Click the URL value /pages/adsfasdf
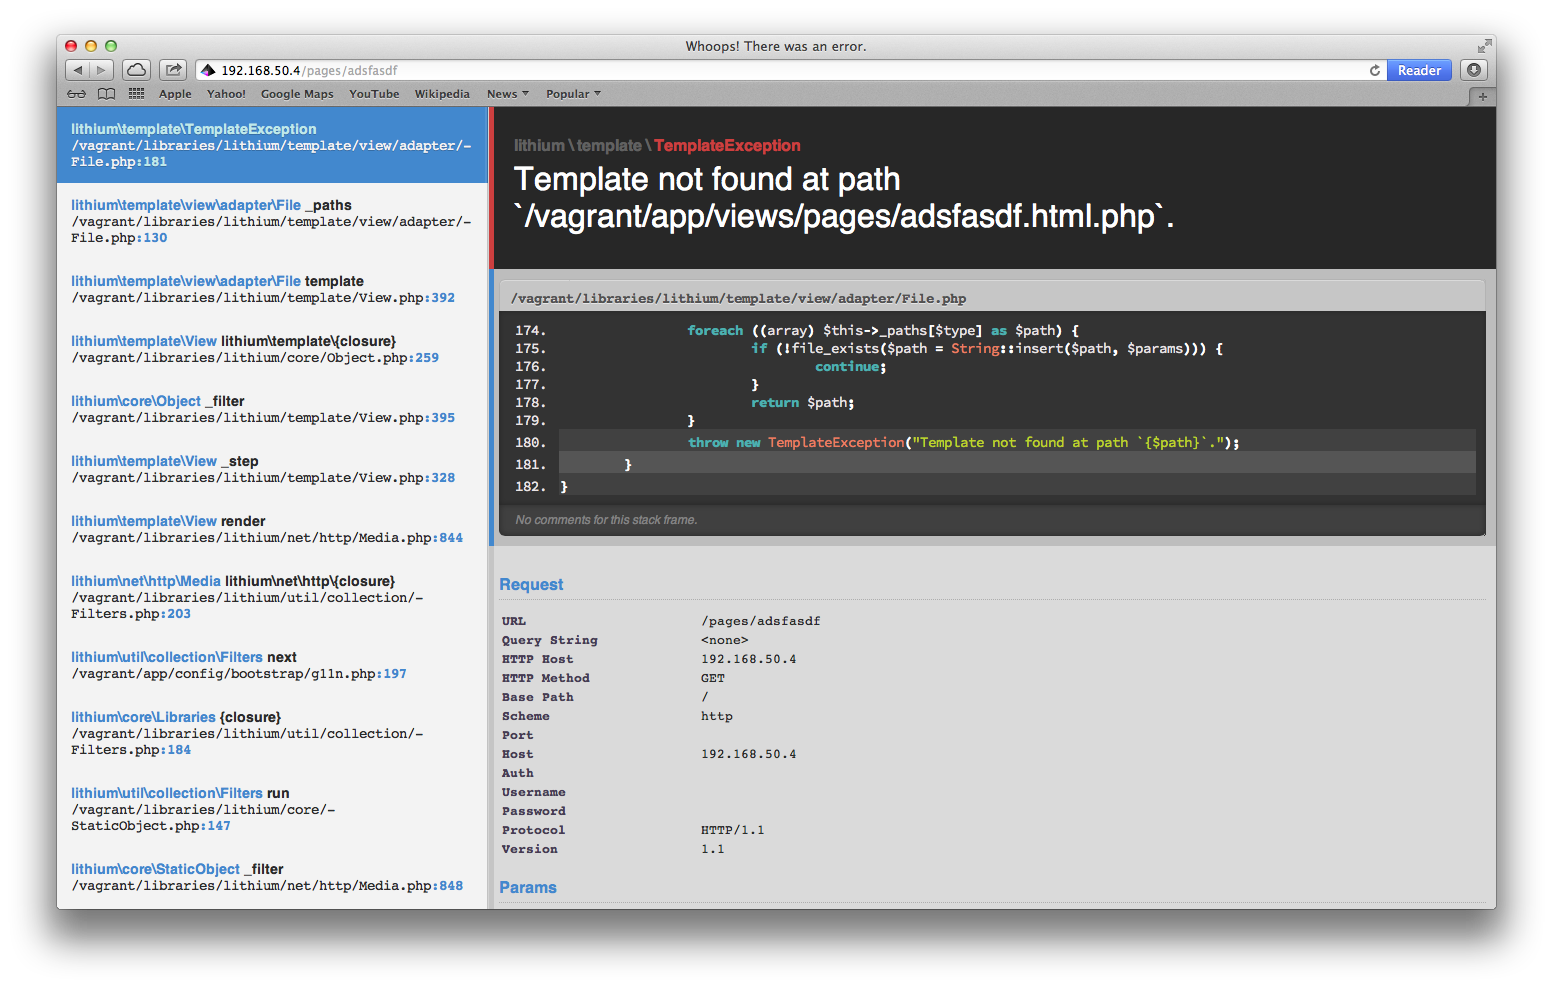 (761, 621)
